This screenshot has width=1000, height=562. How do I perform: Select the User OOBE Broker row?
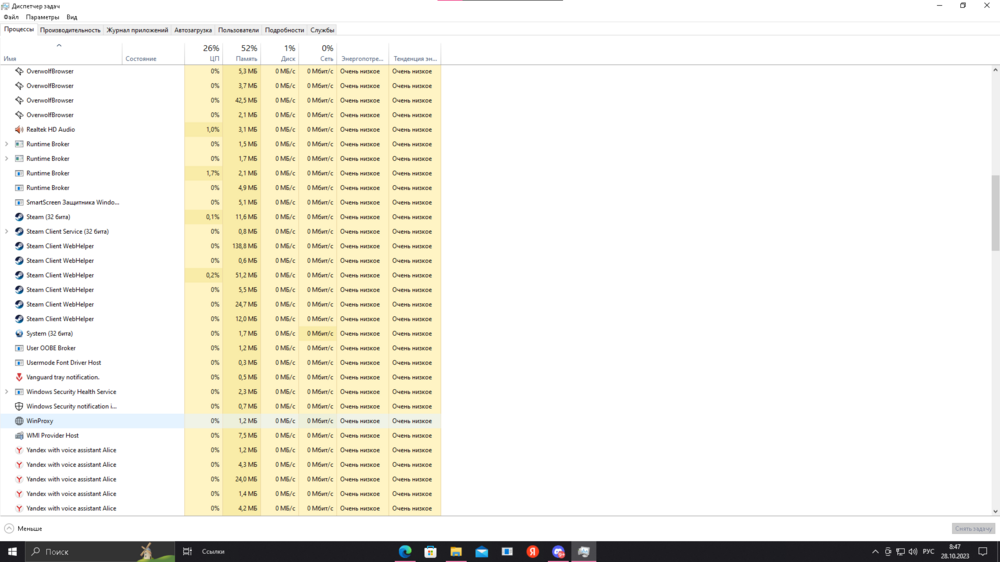click(220, 348)
